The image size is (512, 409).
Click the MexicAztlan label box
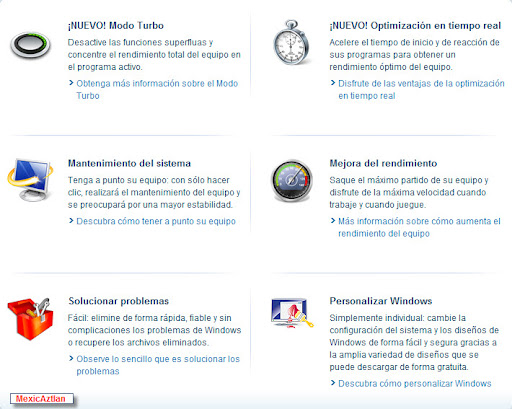[x=42, y=399]
